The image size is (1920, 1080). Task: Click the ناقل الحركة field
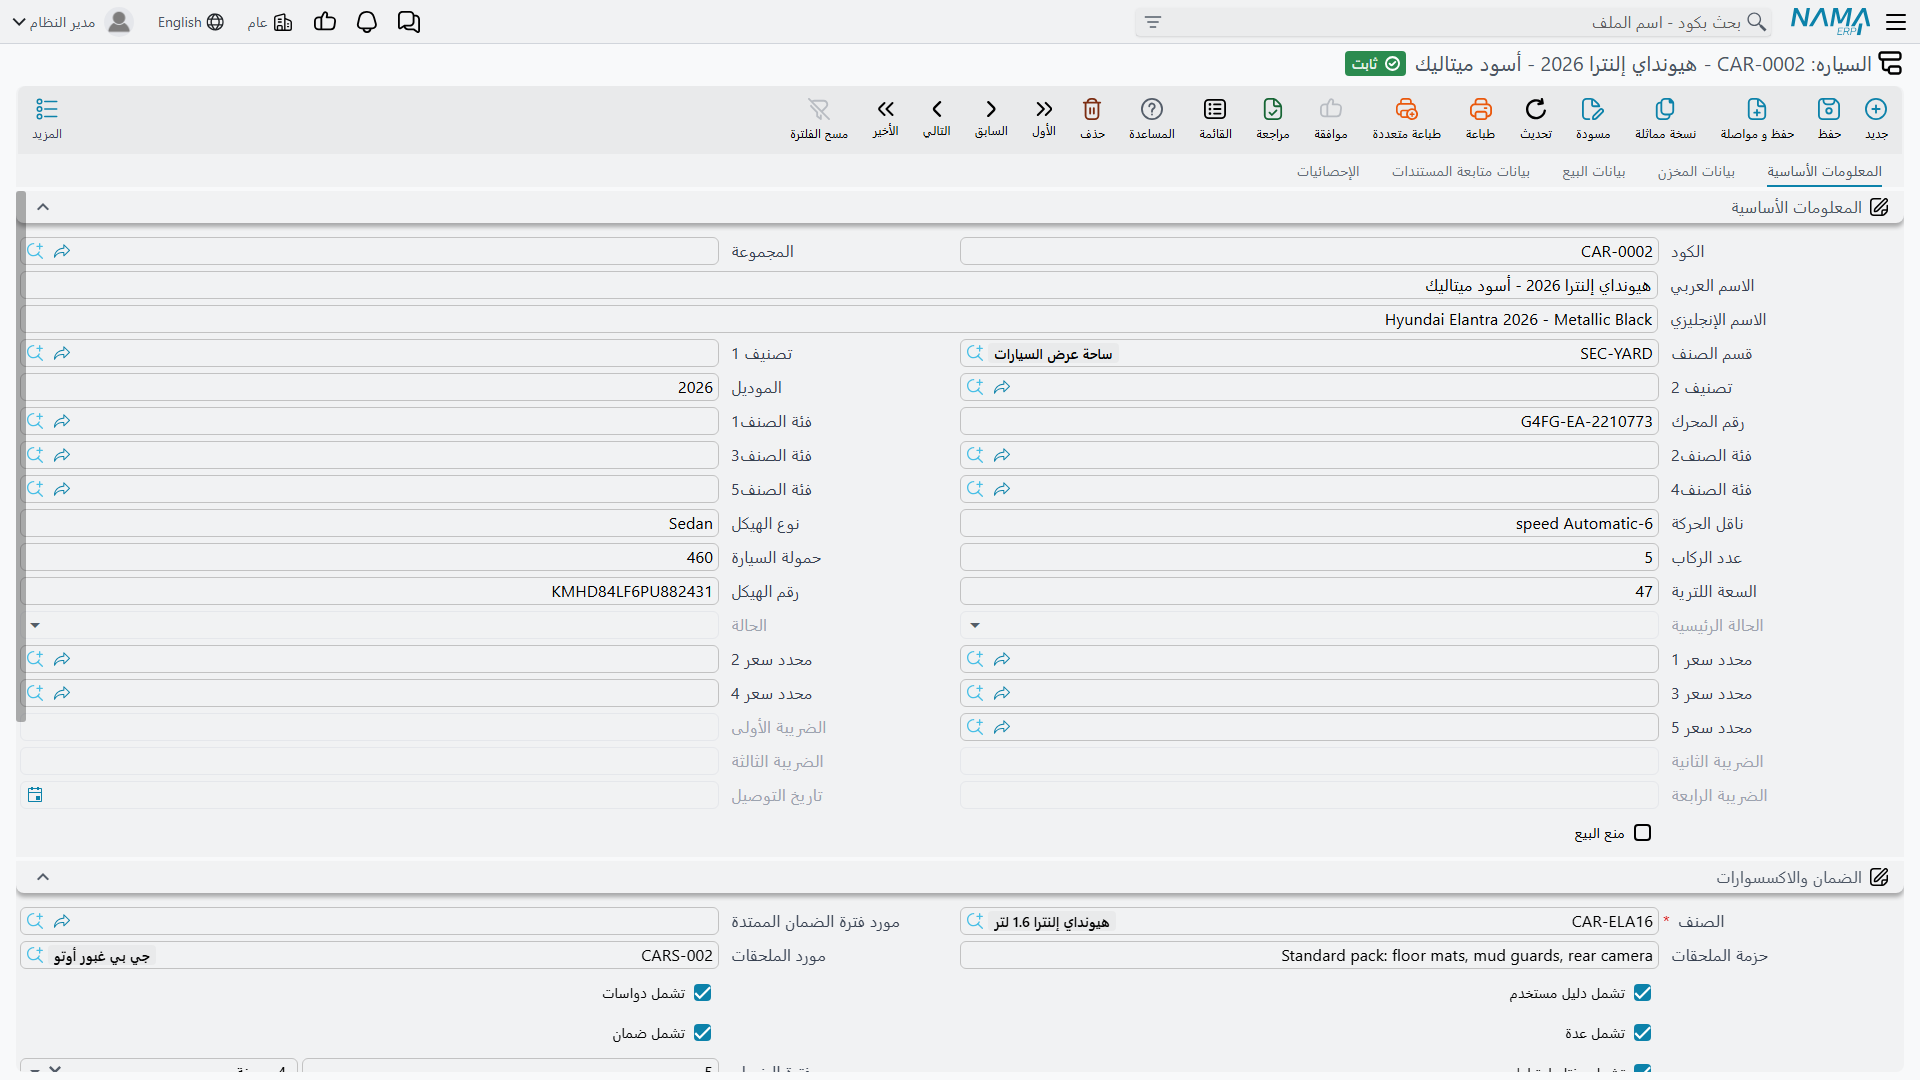click(1309, 523)
